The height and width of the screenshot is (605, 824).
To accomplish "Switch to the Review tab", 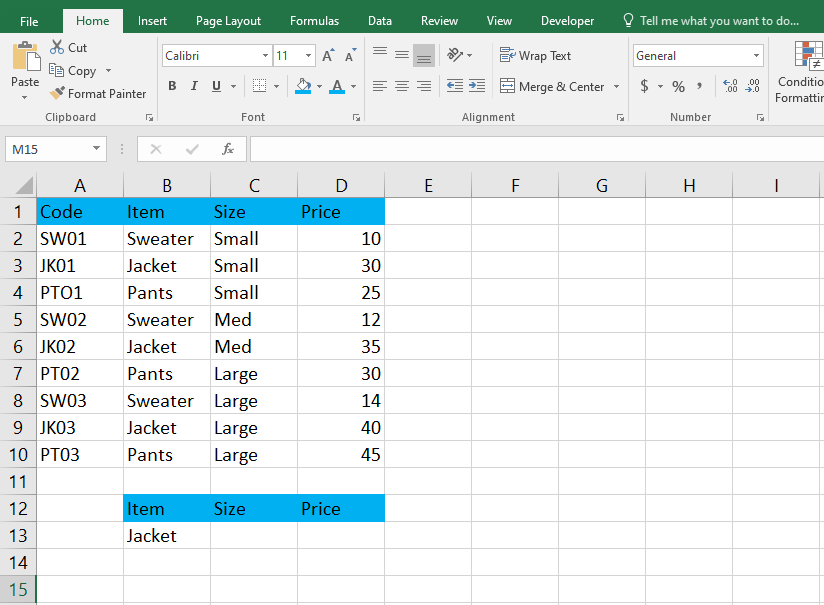I will tap(439, 21).
